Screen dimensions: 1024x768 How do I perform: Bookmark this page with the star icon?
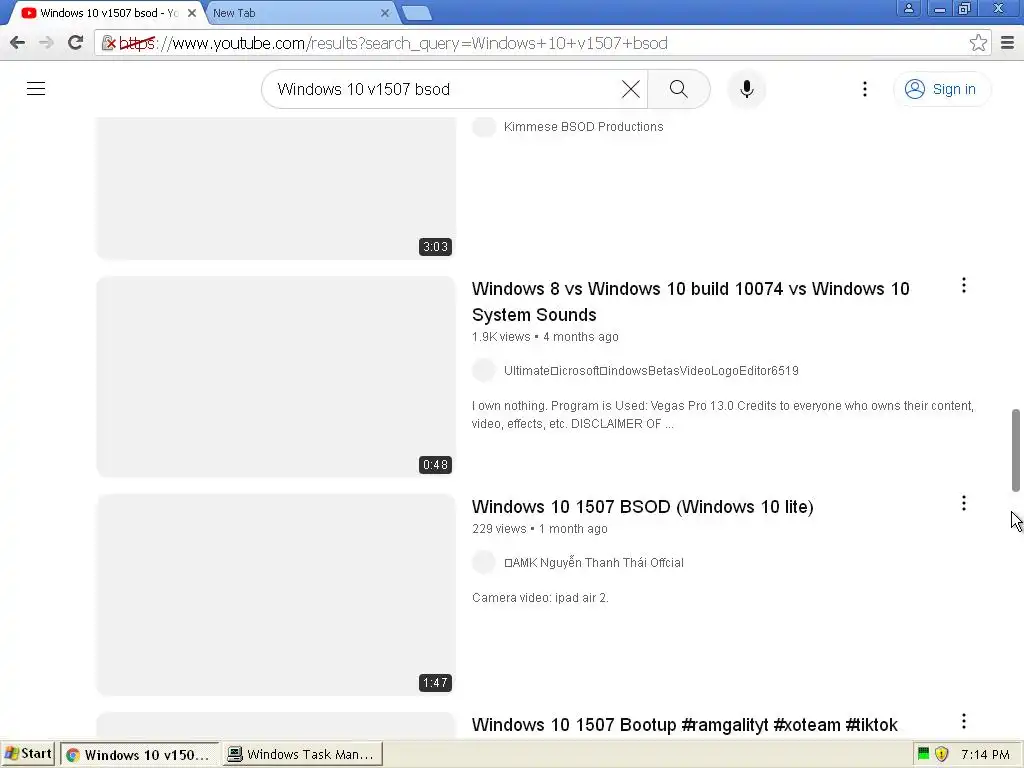[x=978, y=43]
